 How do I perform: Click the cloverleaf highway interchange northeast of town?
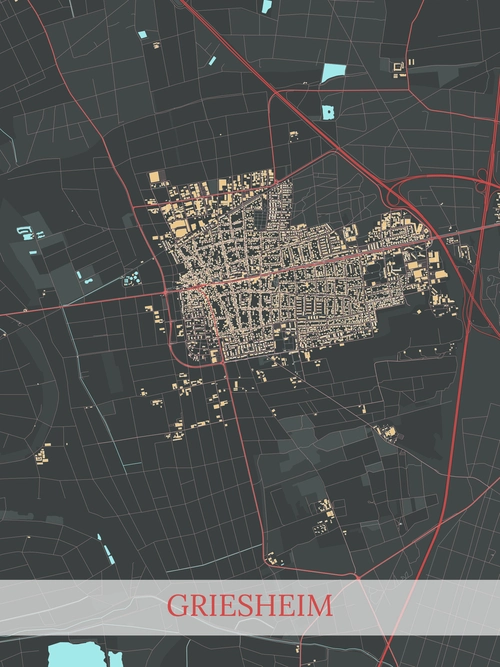pyautogui.click(x=485, y=180)
